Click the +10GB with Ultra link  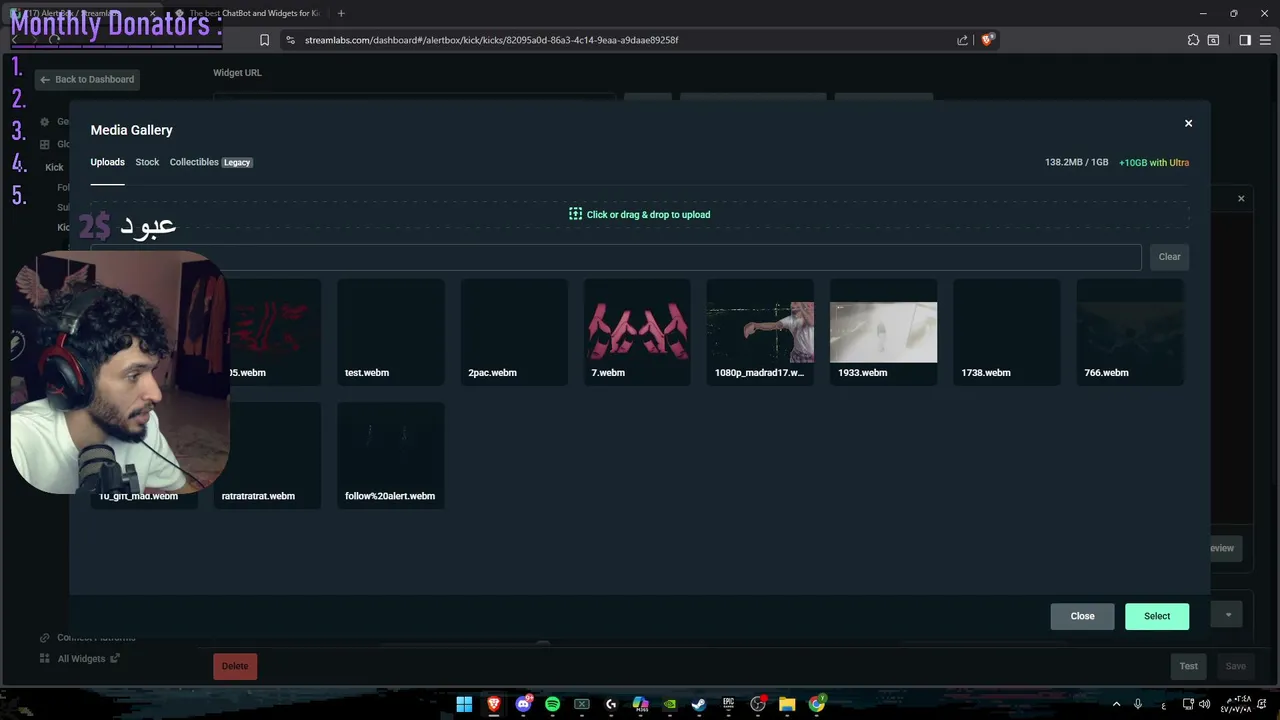1154,162
